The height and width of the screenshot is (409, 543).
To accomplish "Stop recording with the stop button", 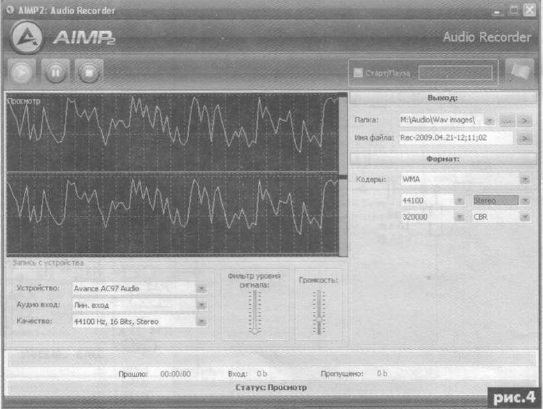I will pos(89,72).
